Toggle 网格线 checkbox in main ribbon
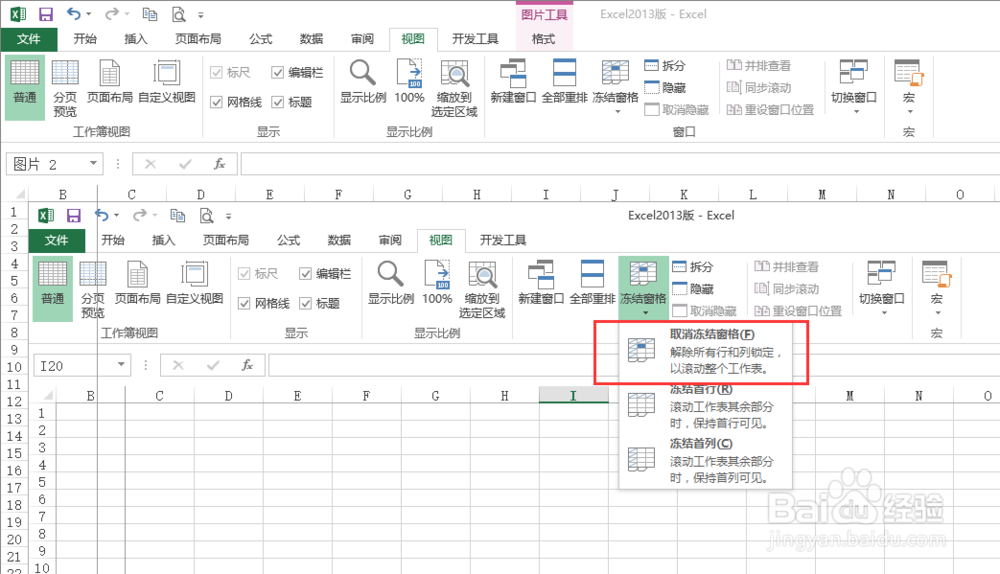Screen dimensions: 1000x574 216,101
